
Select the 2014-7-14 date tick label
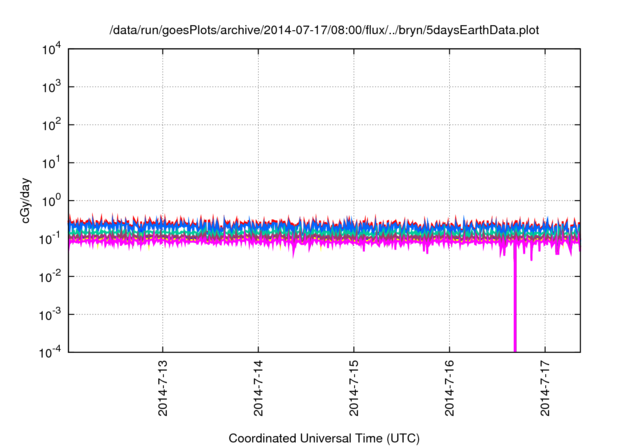click(x=258, y=388)
